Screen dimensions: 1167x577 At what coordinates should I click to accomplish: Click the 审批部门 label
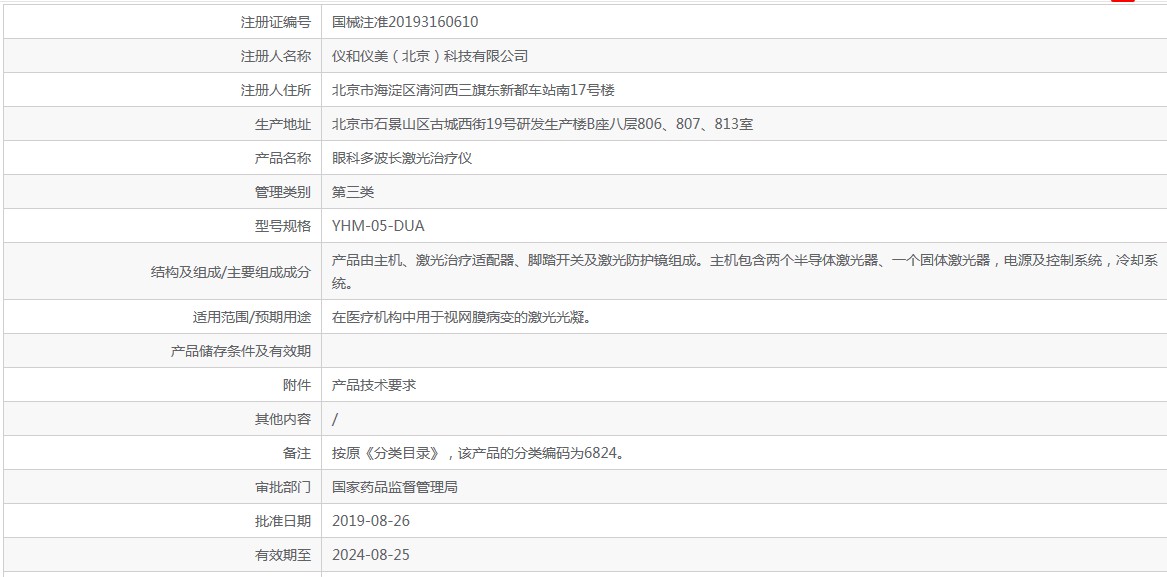coord(283,488)
